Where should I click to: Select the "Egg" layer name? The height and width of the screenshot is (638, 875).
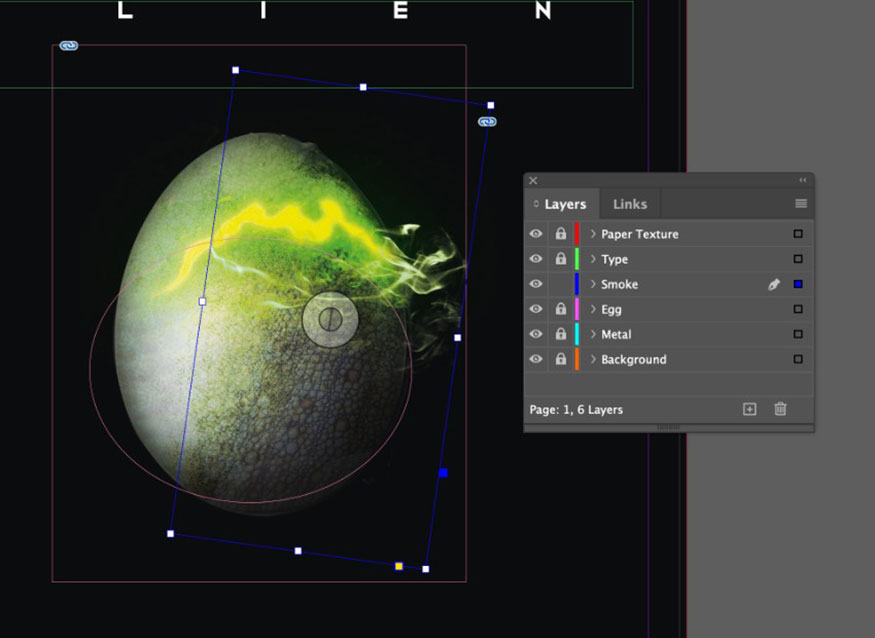point(611,310)
